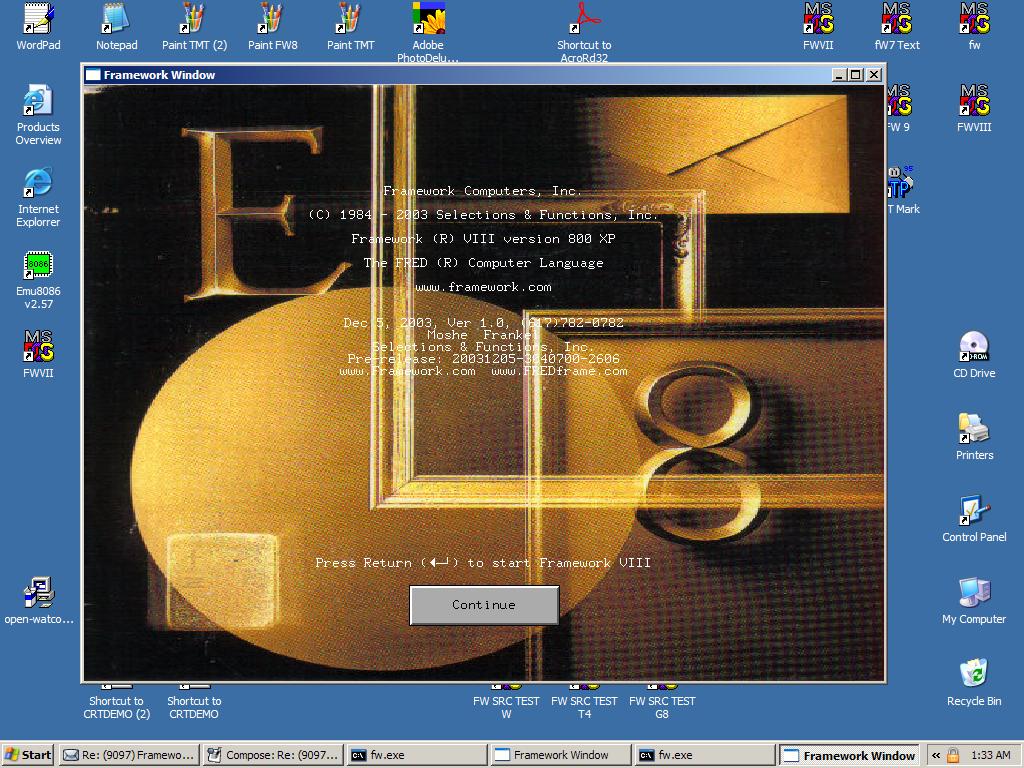The width and height of the screenshot is (1024, 768).
Task: Select the Paint FW8 desktop icon
Action: click(272, 26)
